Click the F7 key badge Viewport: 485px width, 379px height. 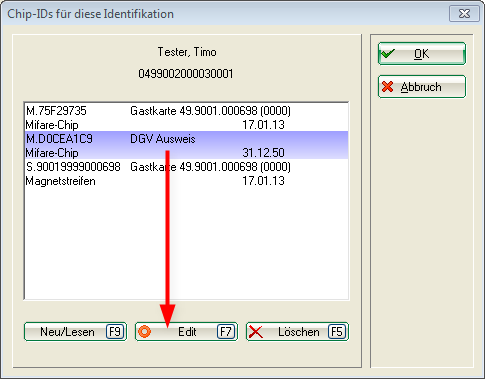[x=226, y=332]
